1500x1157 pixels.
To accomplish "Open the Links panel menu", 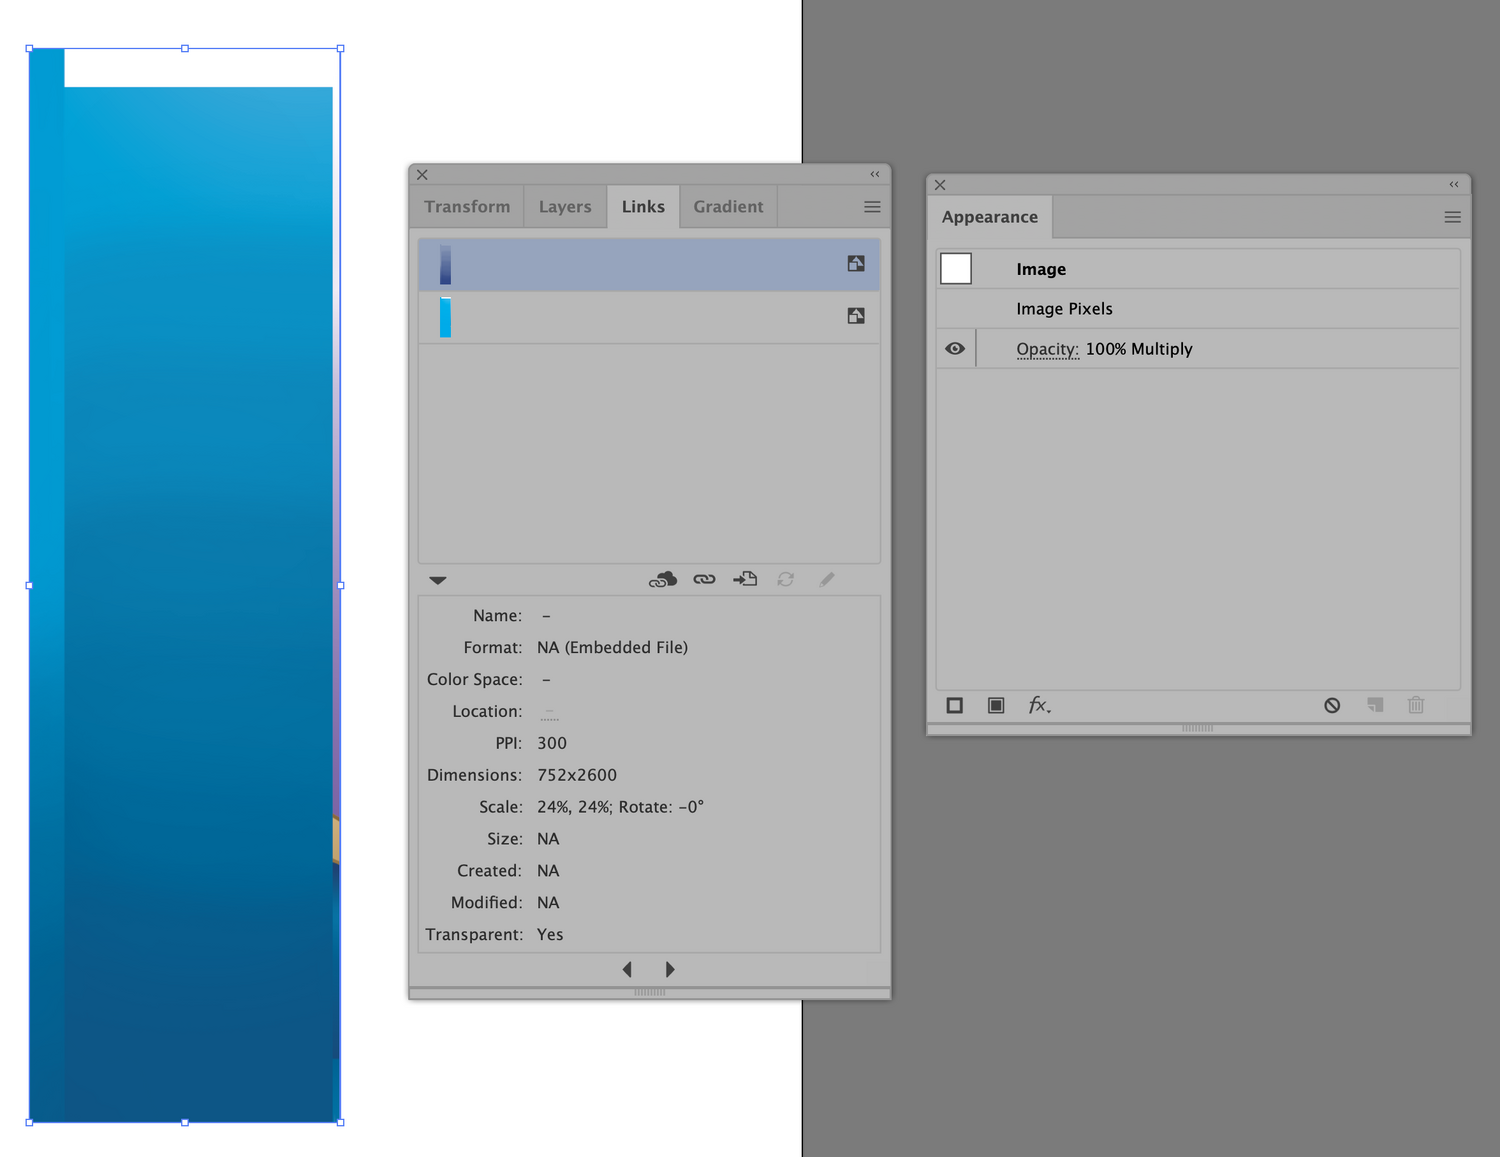I will [x=871, y=206].
